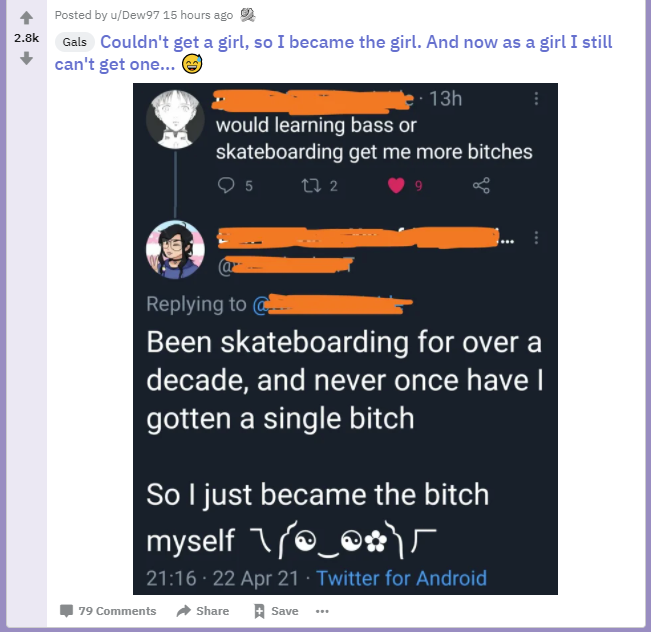Open the reply tweet's vertical dots menu
The height and width of the screenshot is (632, 651).
pyautogui.click(x=536, y=238)
